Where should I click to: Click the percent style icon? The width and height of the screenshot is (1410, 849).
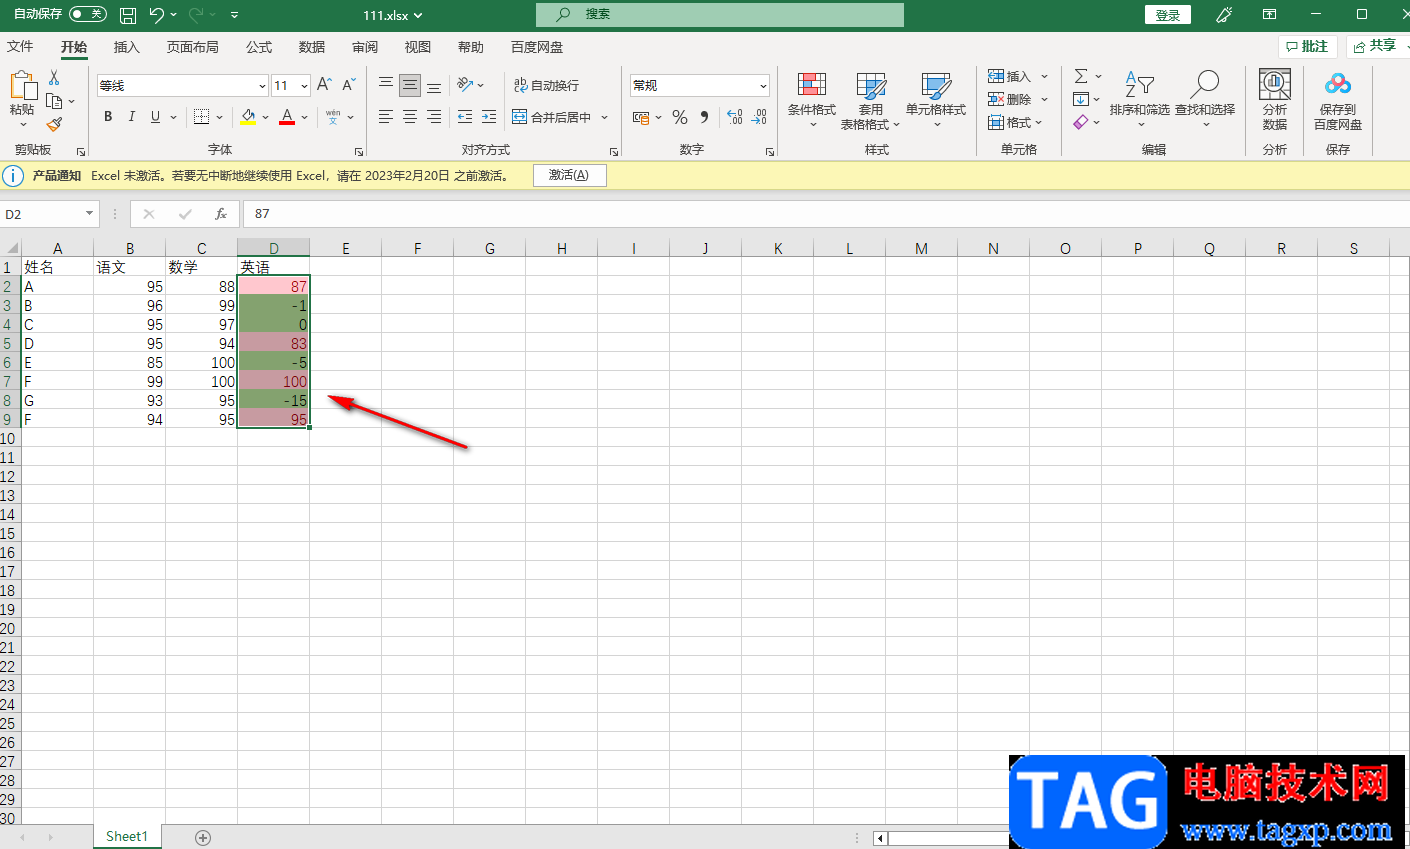pos(680,117)
